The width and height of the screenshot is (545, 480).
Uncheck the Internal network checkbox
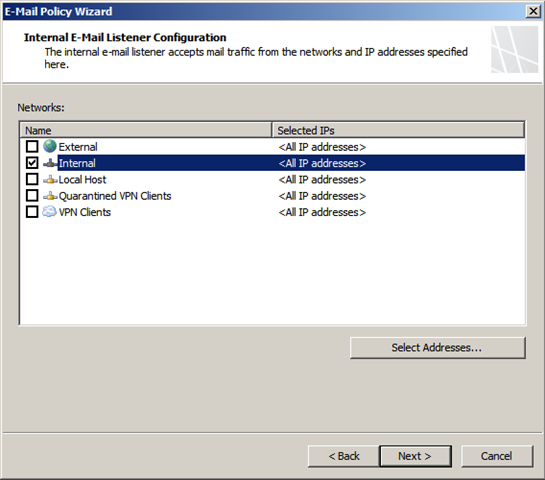click(32, 163)
